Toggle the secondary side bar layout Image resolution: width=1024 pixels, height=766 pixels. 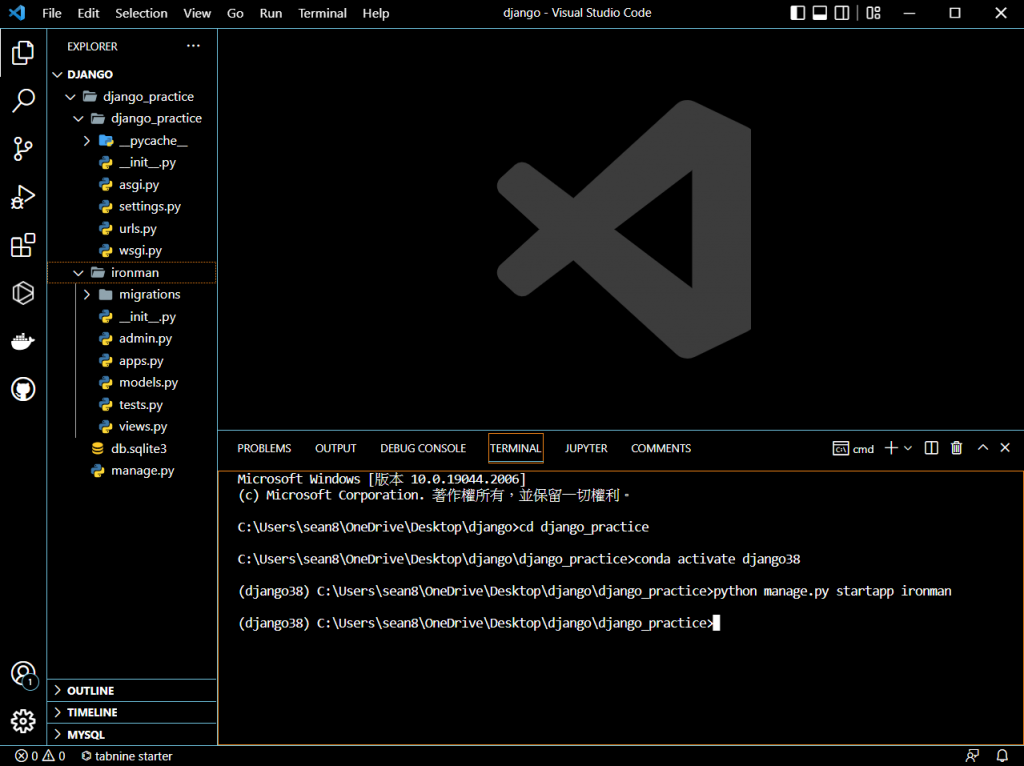pyautogui.click(x=842, y=13)
